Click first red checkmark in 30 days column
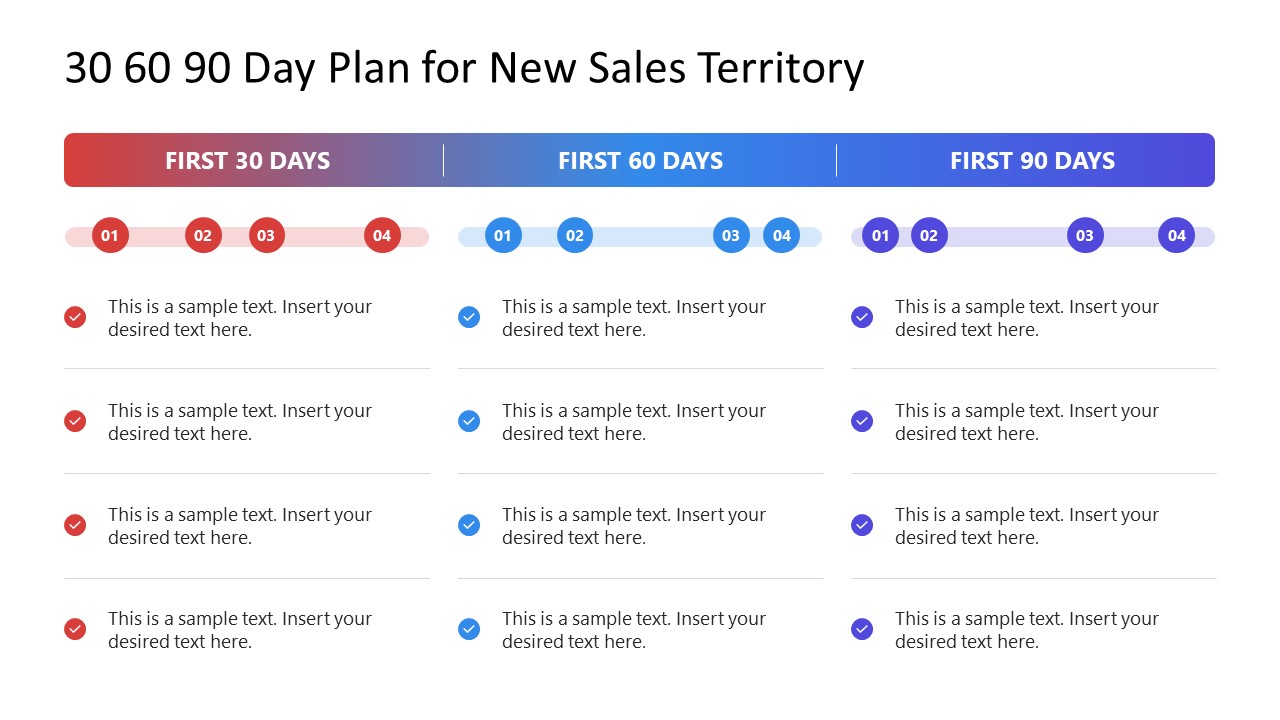 coord(75,317)
